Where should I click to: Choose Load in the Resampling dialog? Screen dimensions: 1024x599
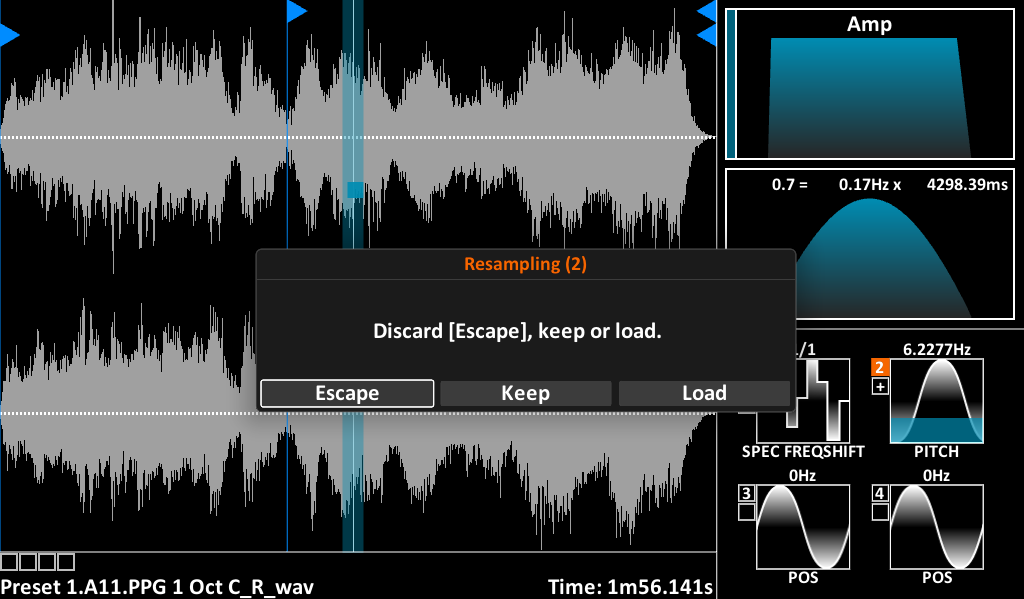[x=704, y=393]
